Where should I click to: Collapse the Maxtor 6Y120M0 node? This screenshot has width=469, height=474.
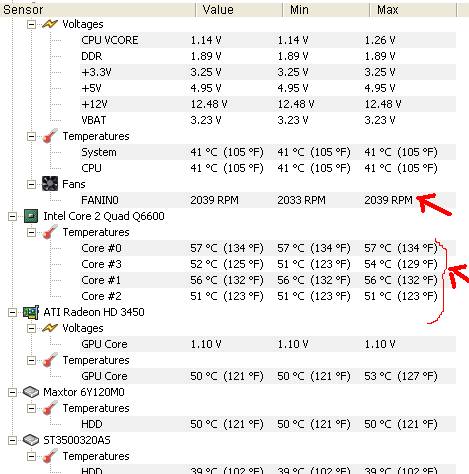pos(12,392)
